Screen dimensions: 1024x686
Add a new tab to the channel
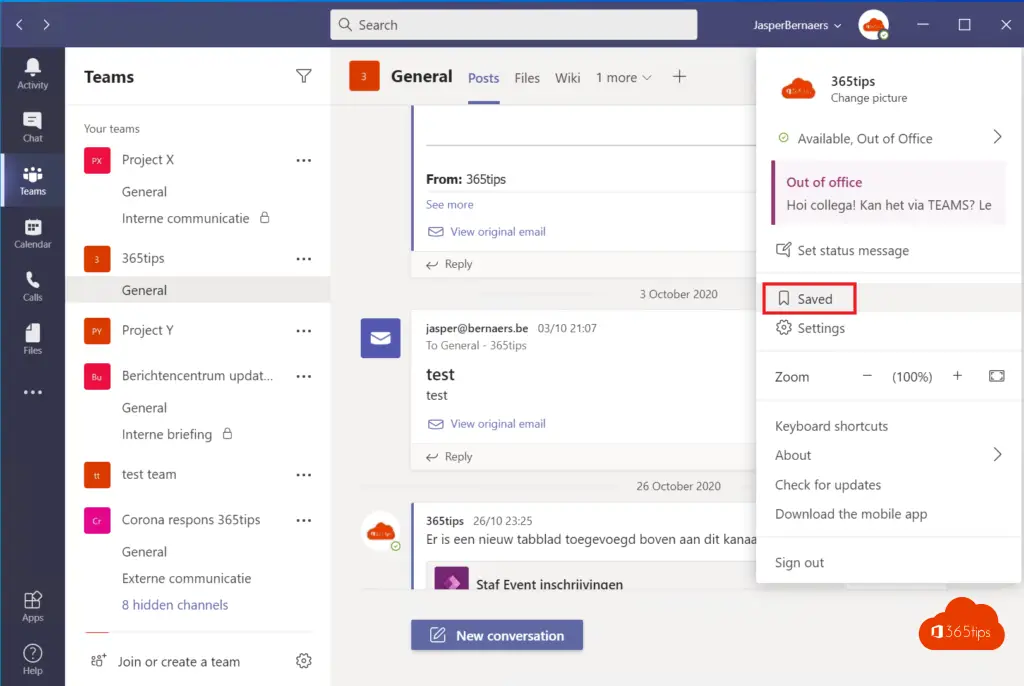click(679, 76)
